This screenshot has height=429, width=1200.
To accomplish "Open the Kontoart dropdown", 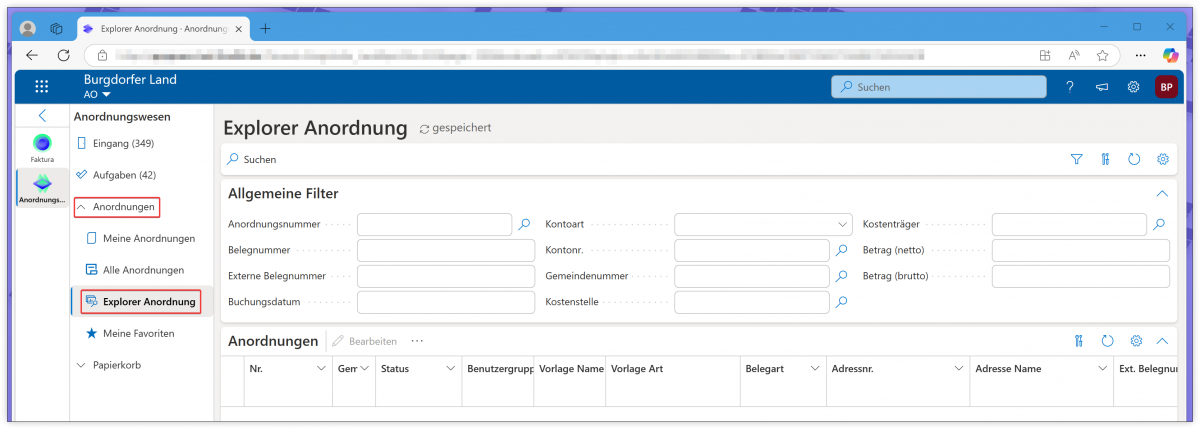I will 764,224.
